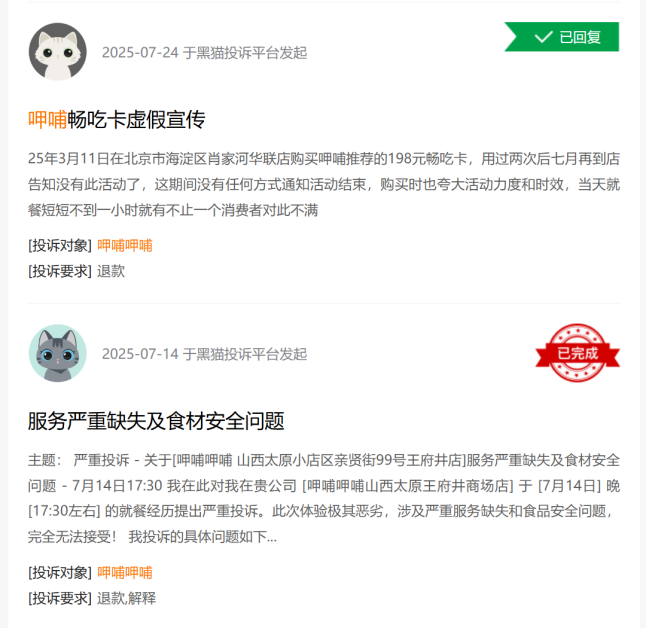Open first complaint description about 198元畅吃卡
Screen dimensions: 647x629
324,184
